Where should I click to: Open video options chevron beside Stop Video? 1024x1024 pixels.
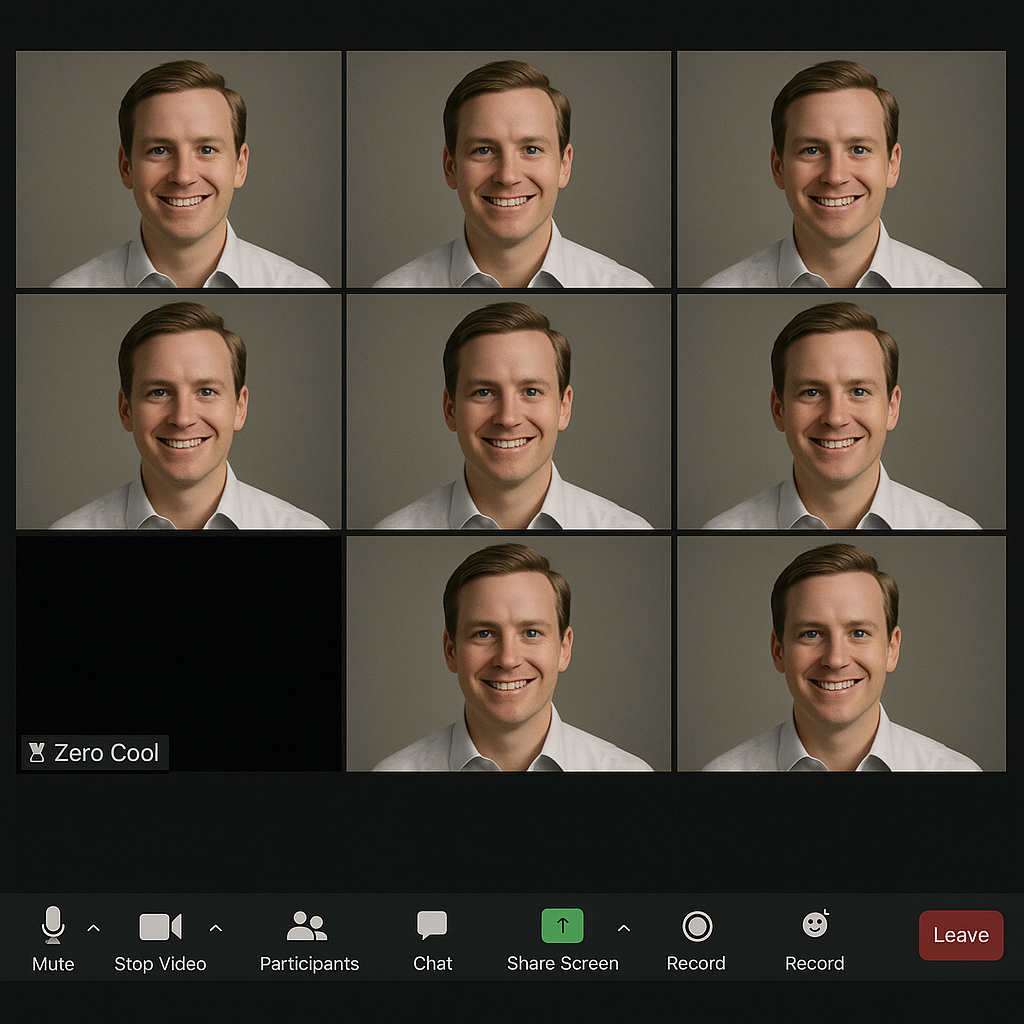[216, 927]
